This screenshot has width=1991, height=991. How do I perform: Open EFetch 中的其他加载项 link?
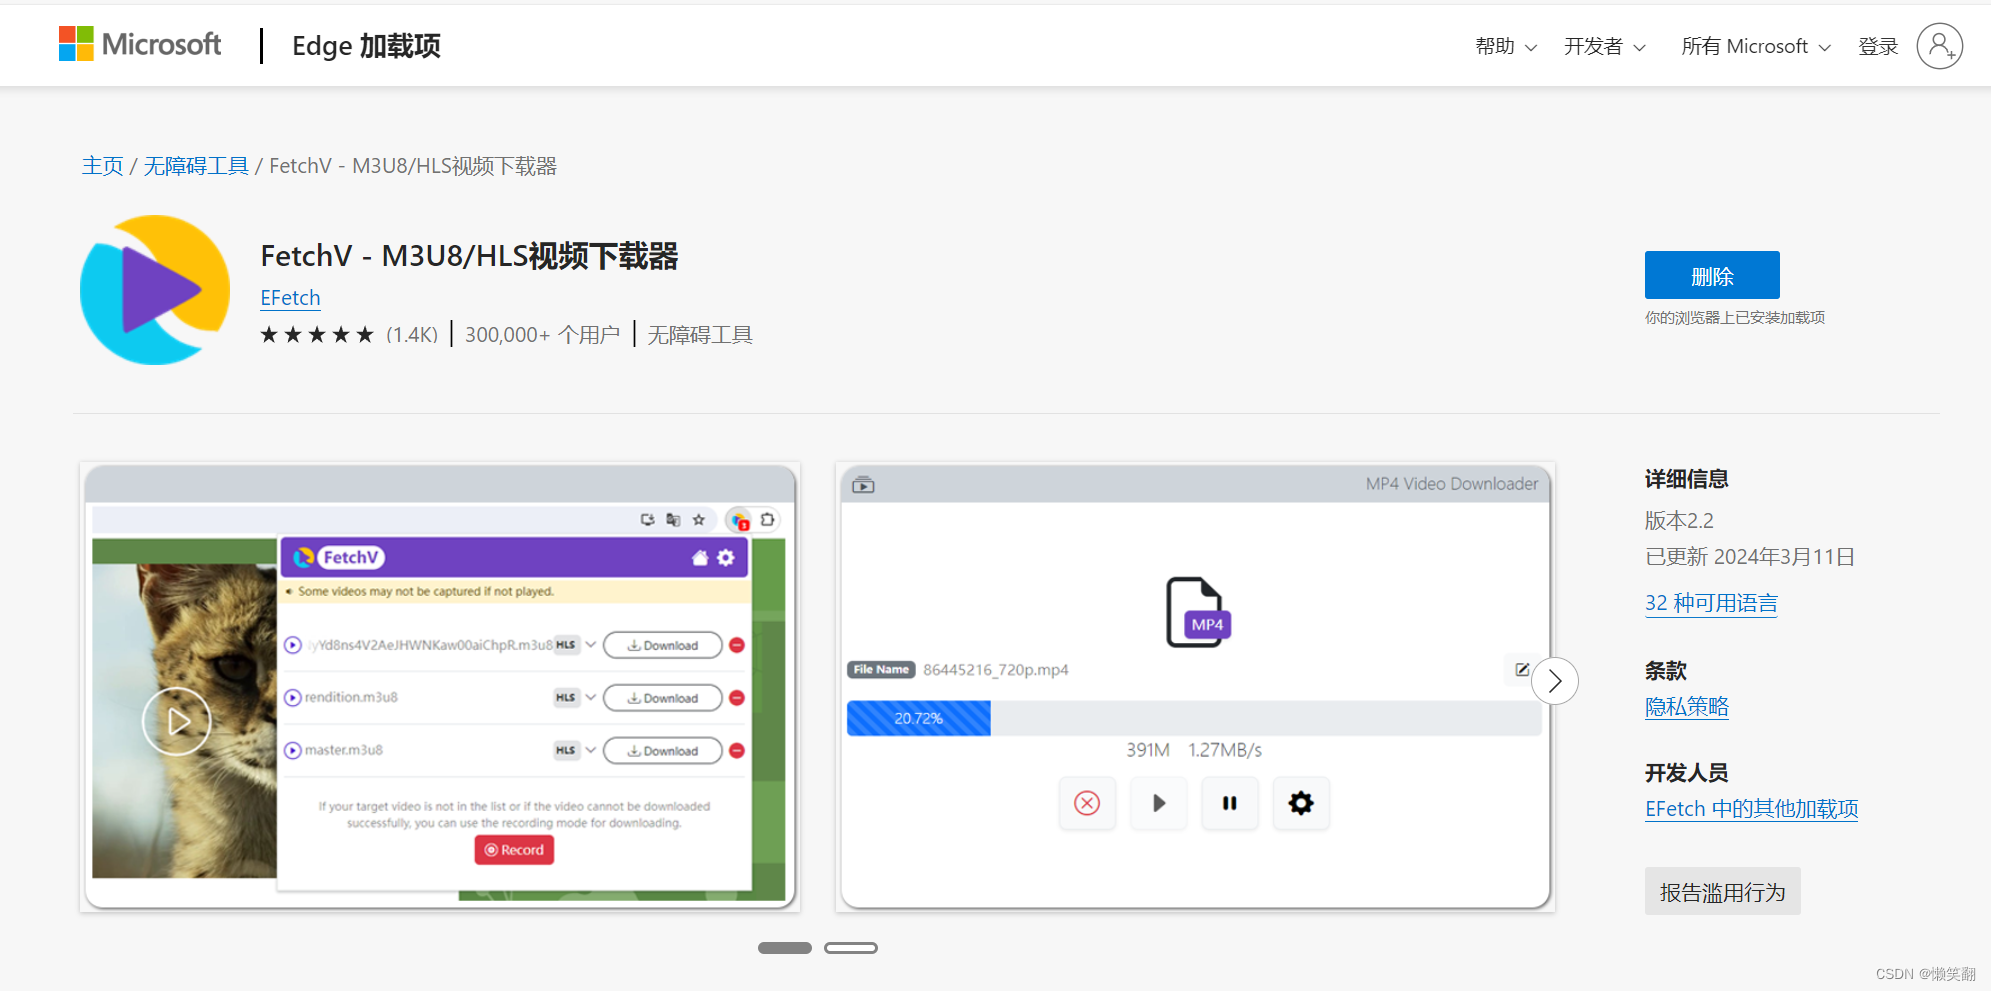pos(1752,809)
